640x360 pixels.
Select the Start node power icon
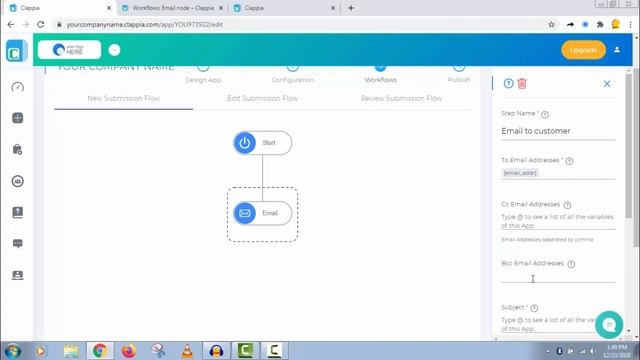[x=244, y=143]
